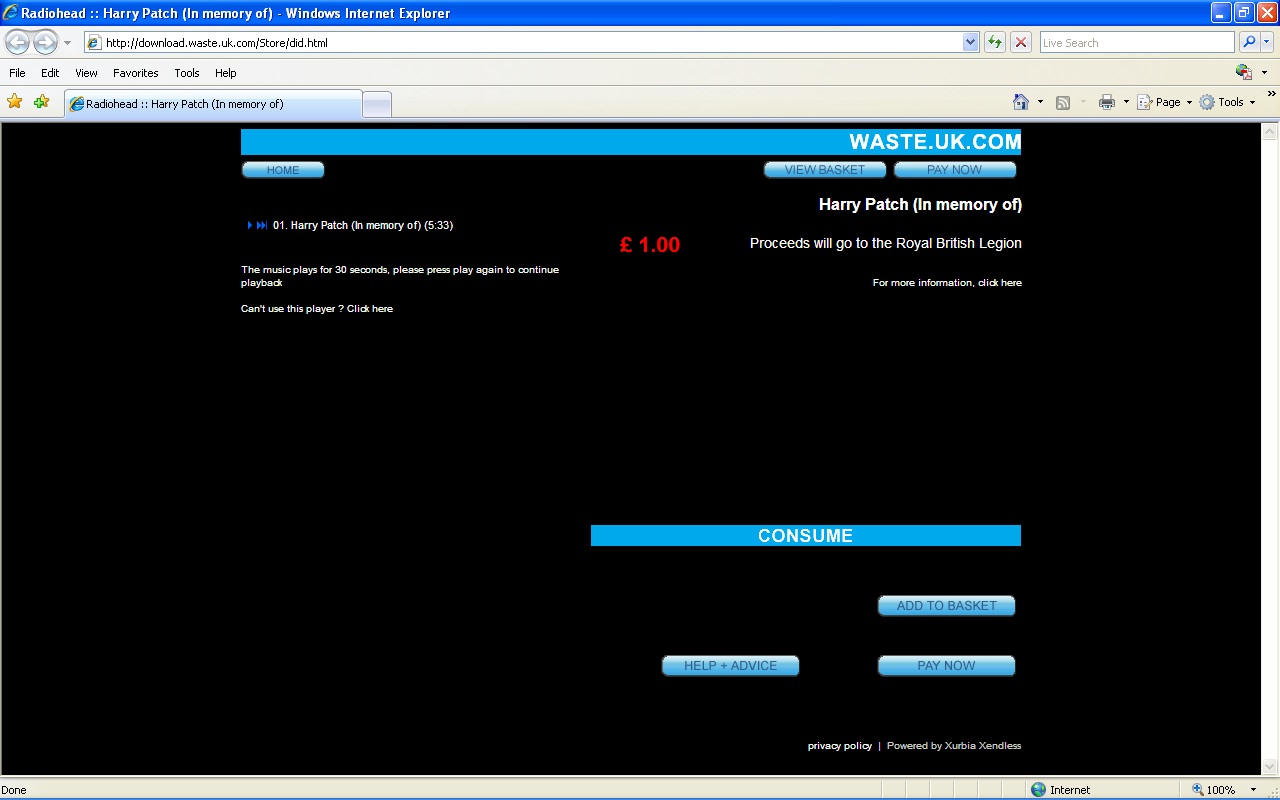
Task: Click the top PAY NOW button
Action: coord(955,170)
